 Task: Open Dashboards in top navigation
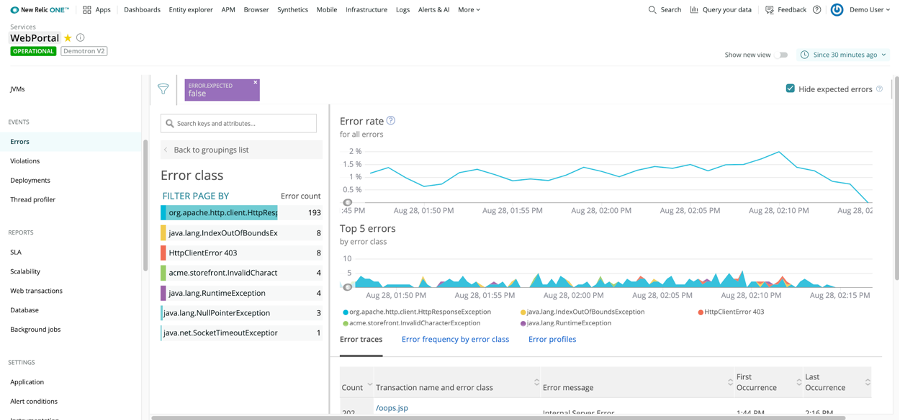click(142, 10)
